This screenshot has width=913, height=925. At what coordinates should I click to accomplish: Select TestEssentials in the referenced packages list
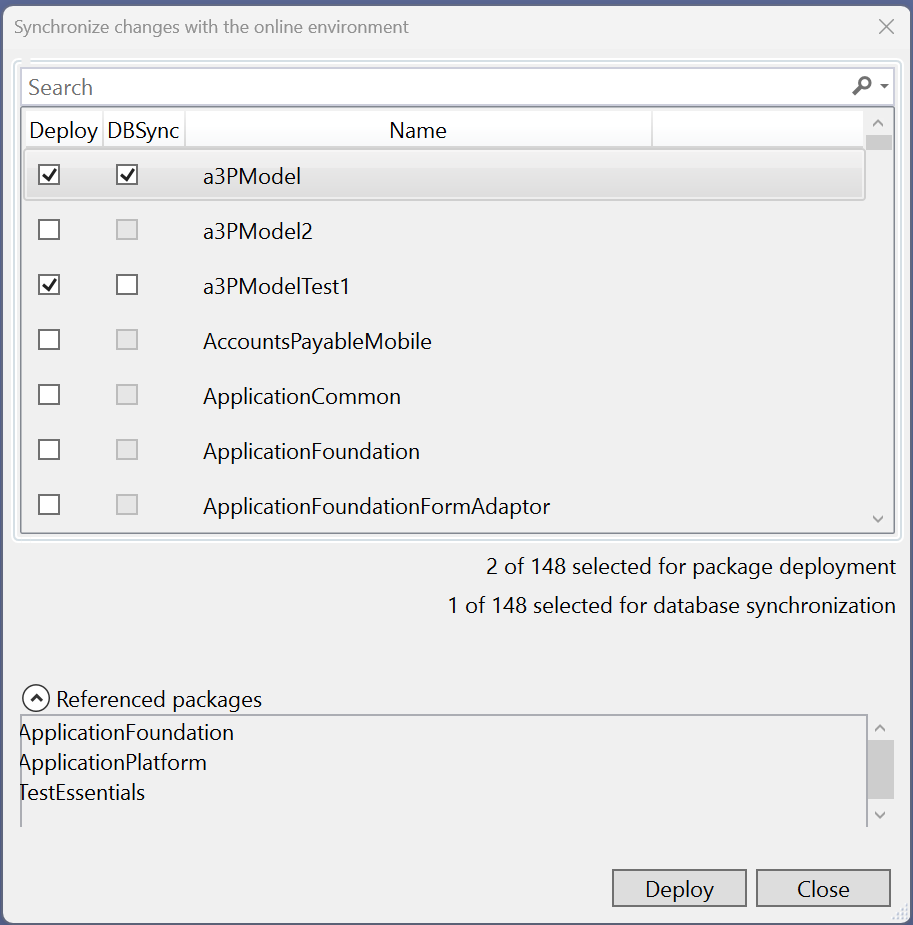point(85,792)
